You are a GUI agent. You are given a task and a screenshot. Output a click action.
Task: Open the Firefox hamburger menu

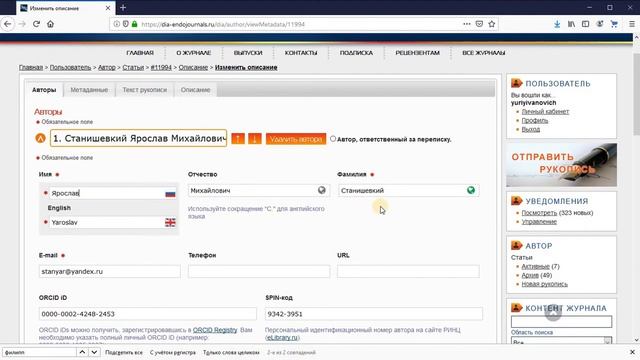(x=631, y=24)
